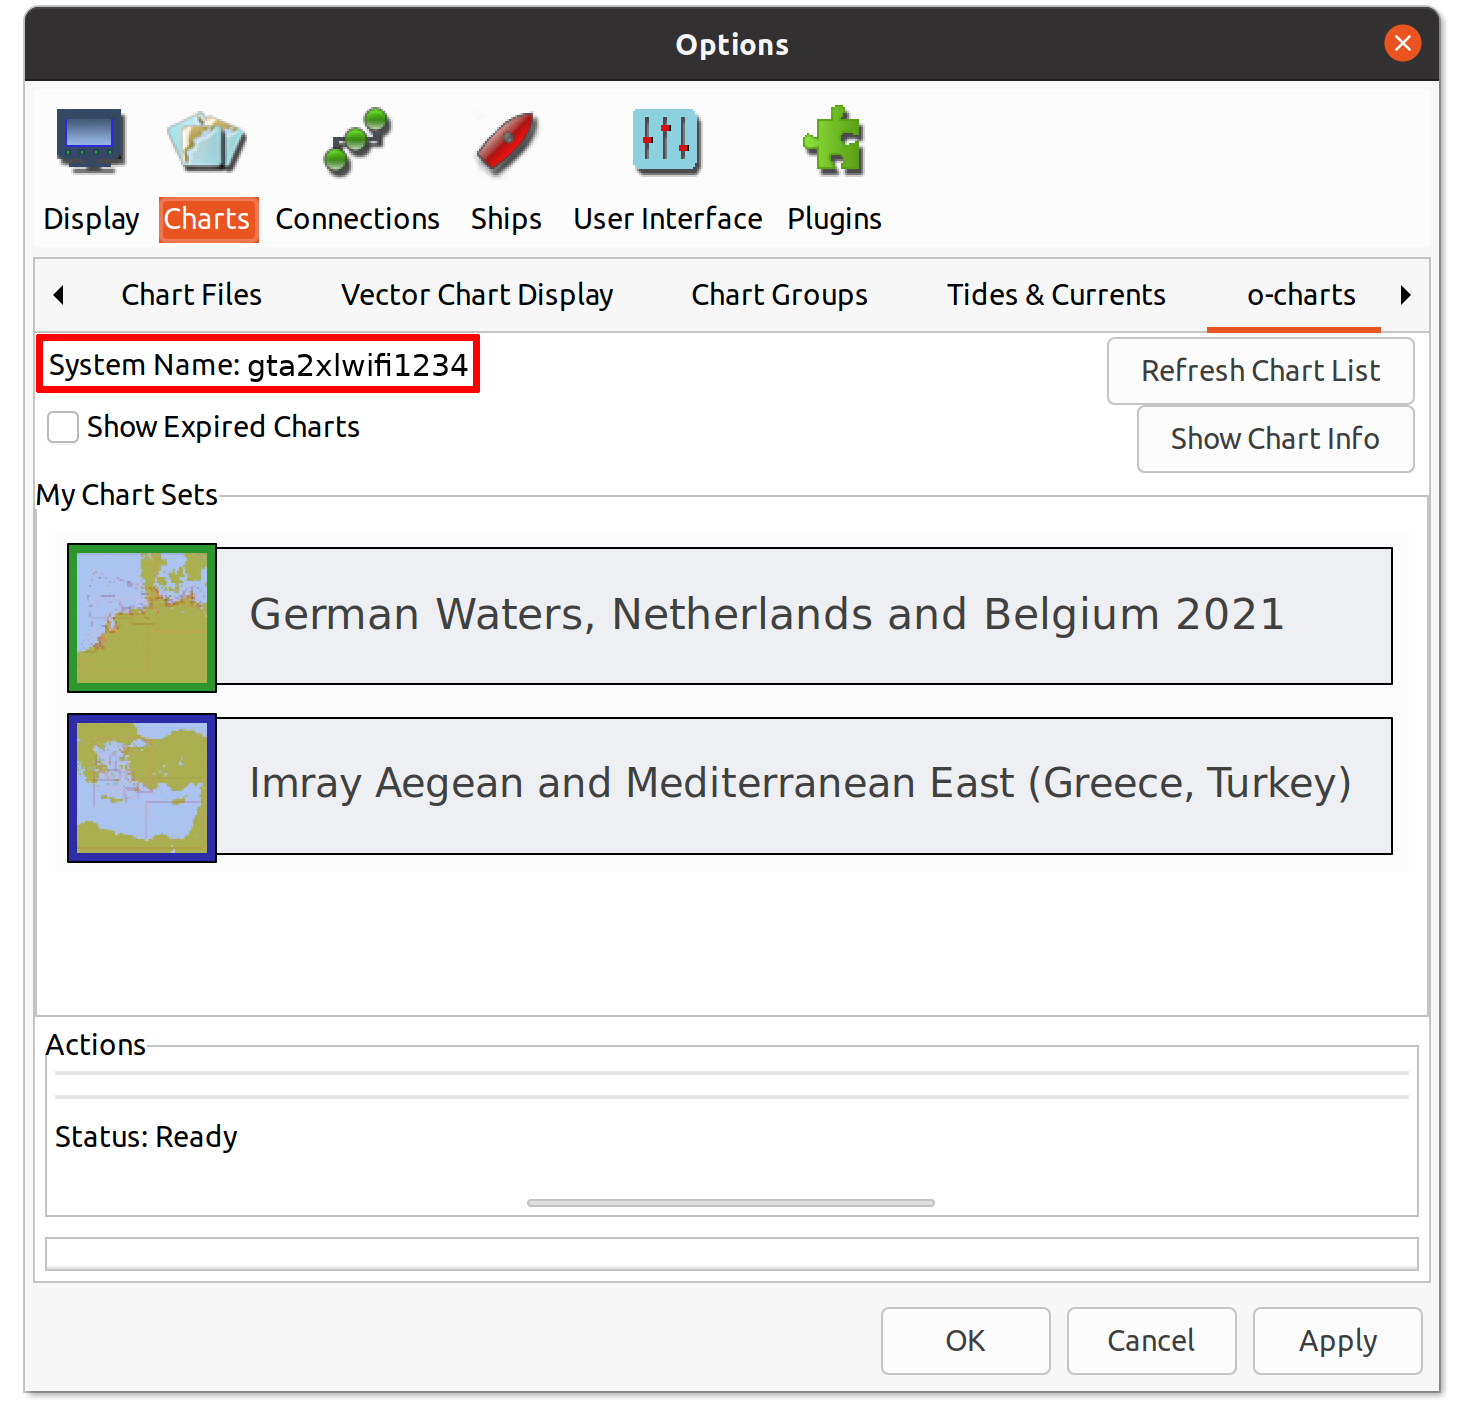Image resolution: width=1468 pixels, height=1420 pixels.
Task: Click Imray Aegean chart set thumbnail
Action: point(142,787)
